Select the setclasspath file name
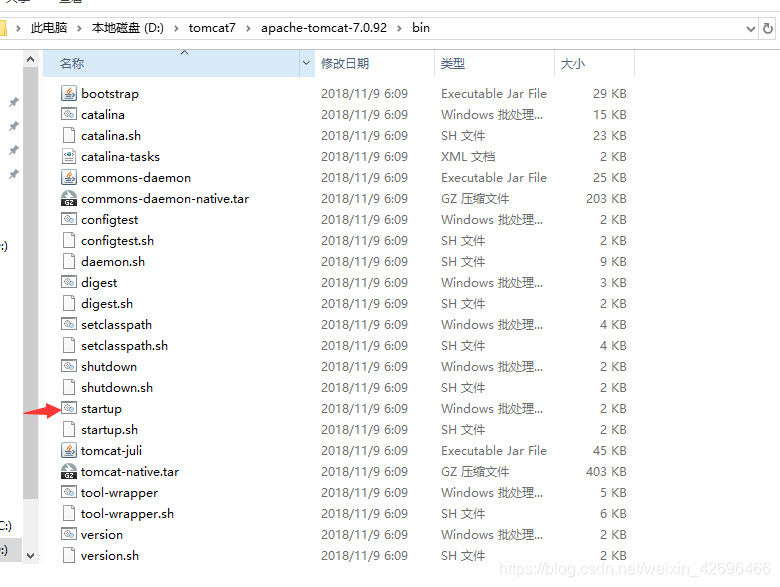 [116, 324]
